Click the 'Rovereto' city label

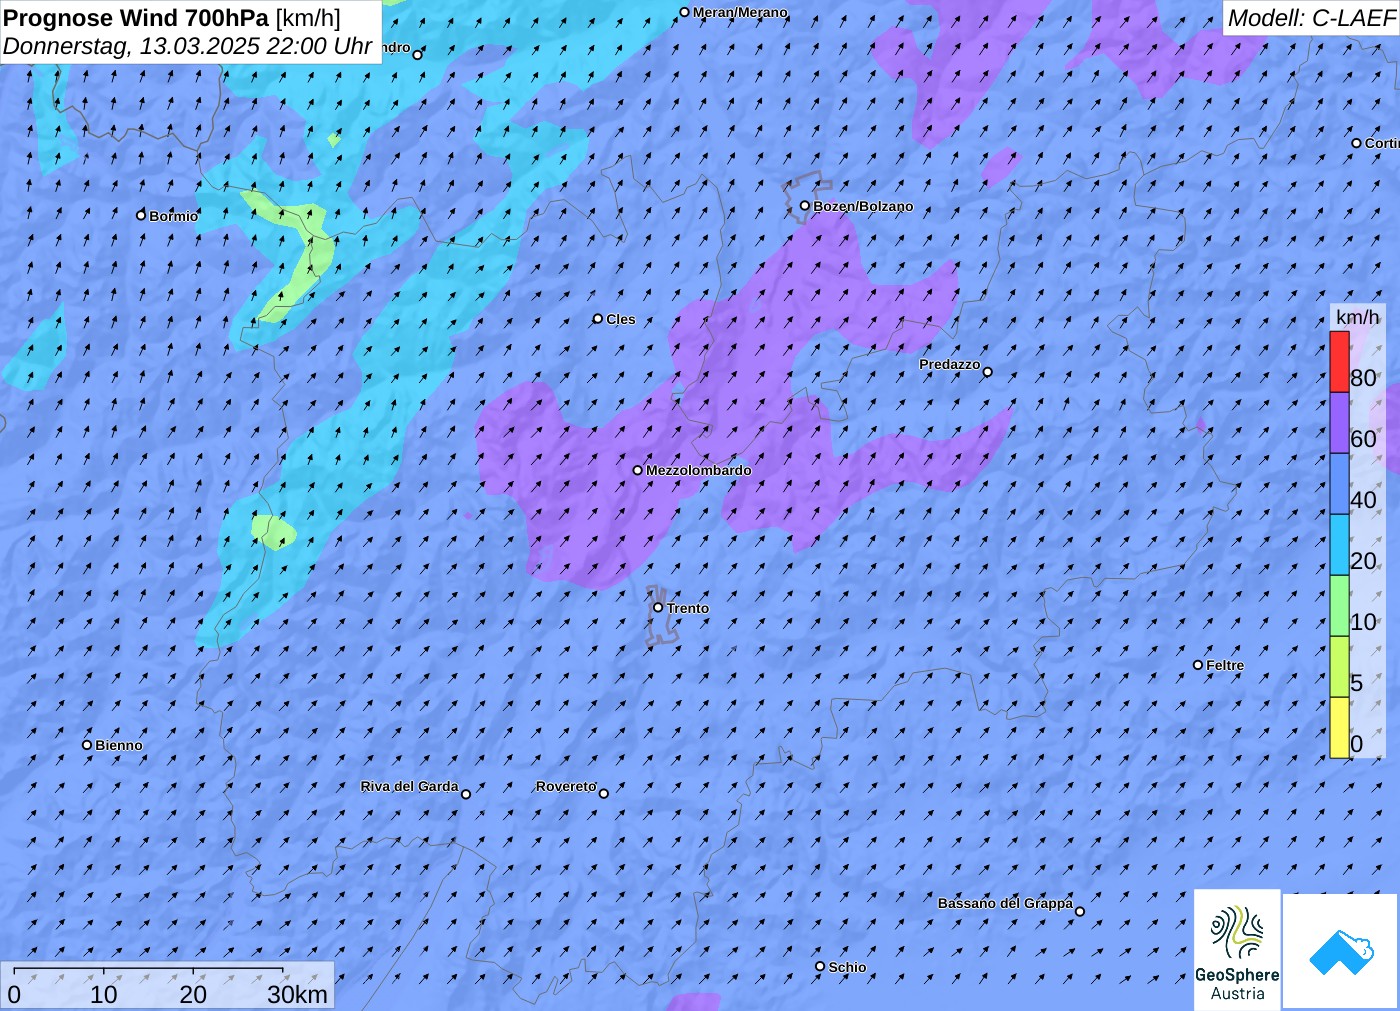click(x=566, y=786)
